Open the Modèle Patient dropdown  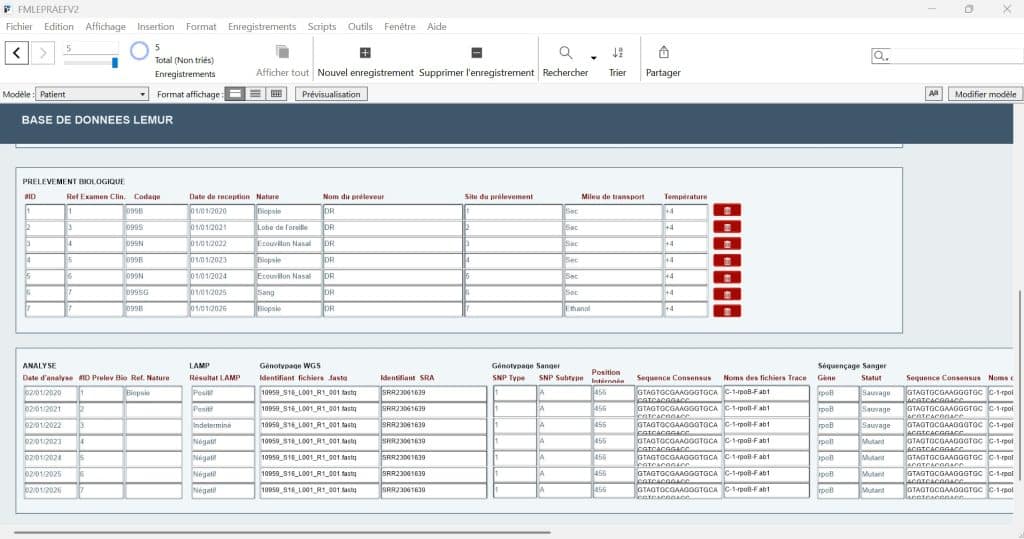tap(92, 94)
